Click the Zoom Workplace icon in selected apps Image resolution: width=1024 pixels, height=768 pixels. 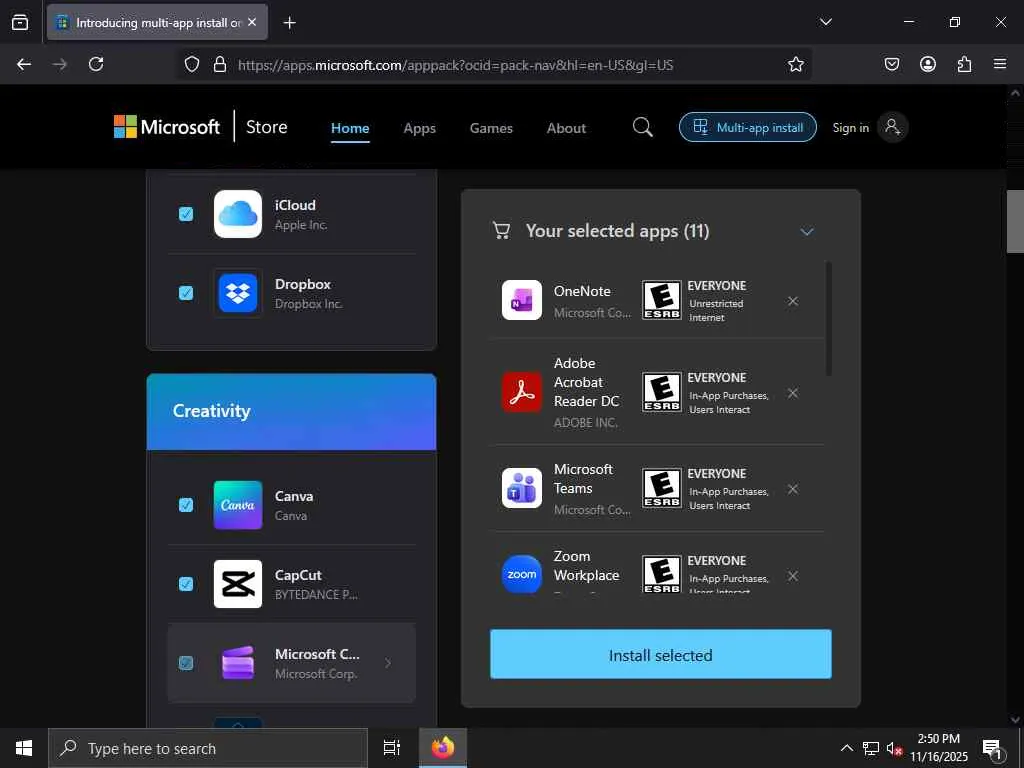[522, 575]
